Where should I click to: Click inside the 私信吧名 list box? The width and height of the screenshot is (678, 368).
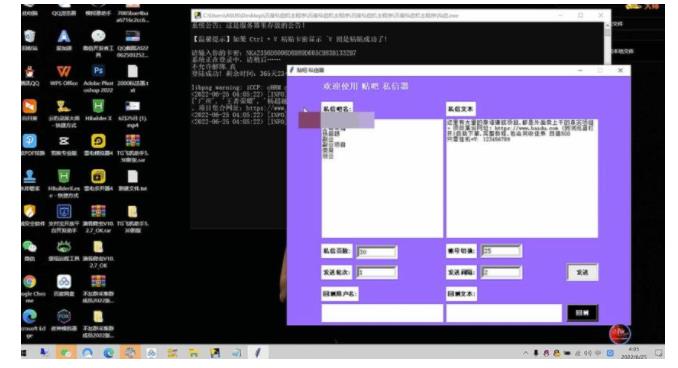pyautogui.click(x=382, y=178)
